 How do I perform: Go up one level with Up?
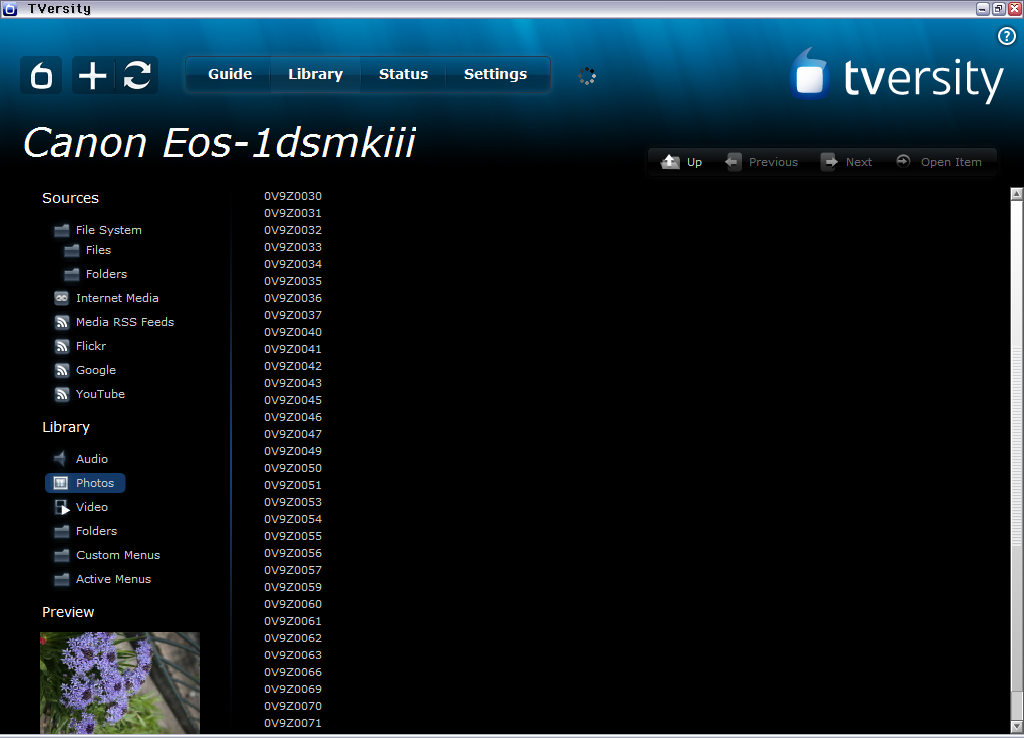[694, 162]
